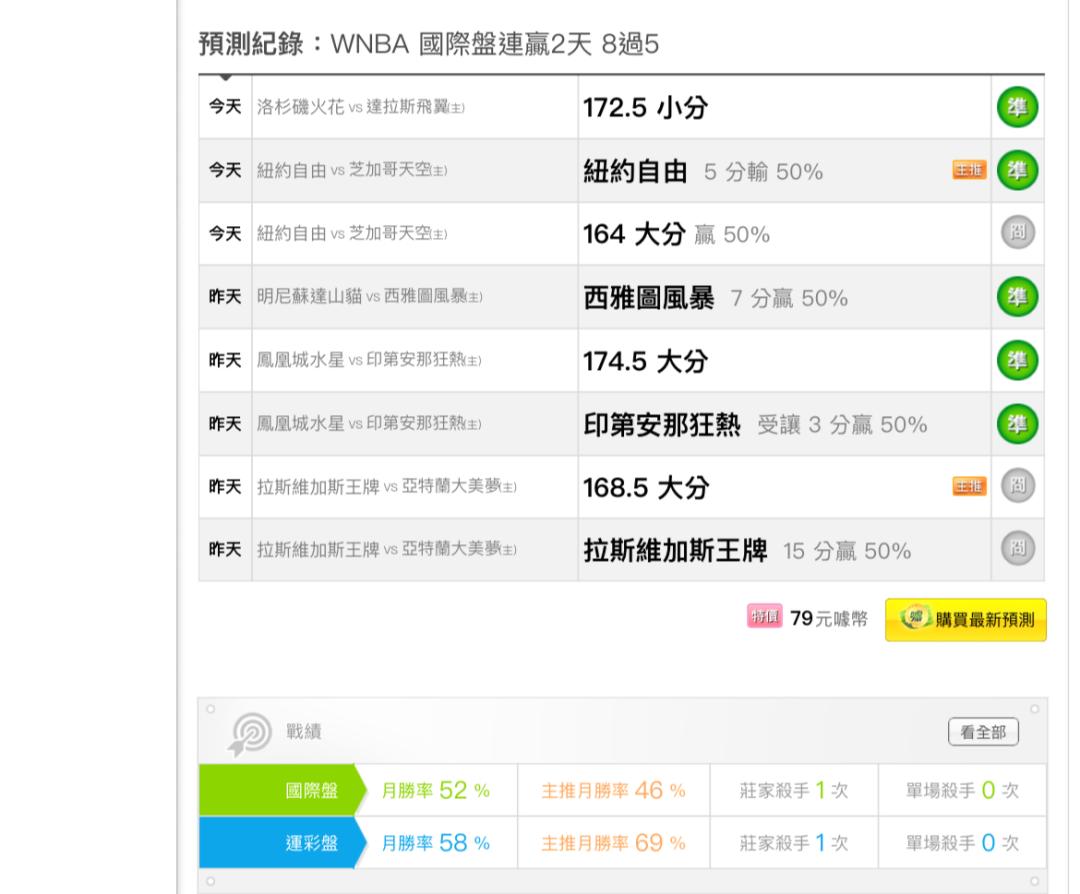Click 莊家殺手 1 次 in 運彩盤 row
1080x894 pixels.
click(x=793, y=843)
